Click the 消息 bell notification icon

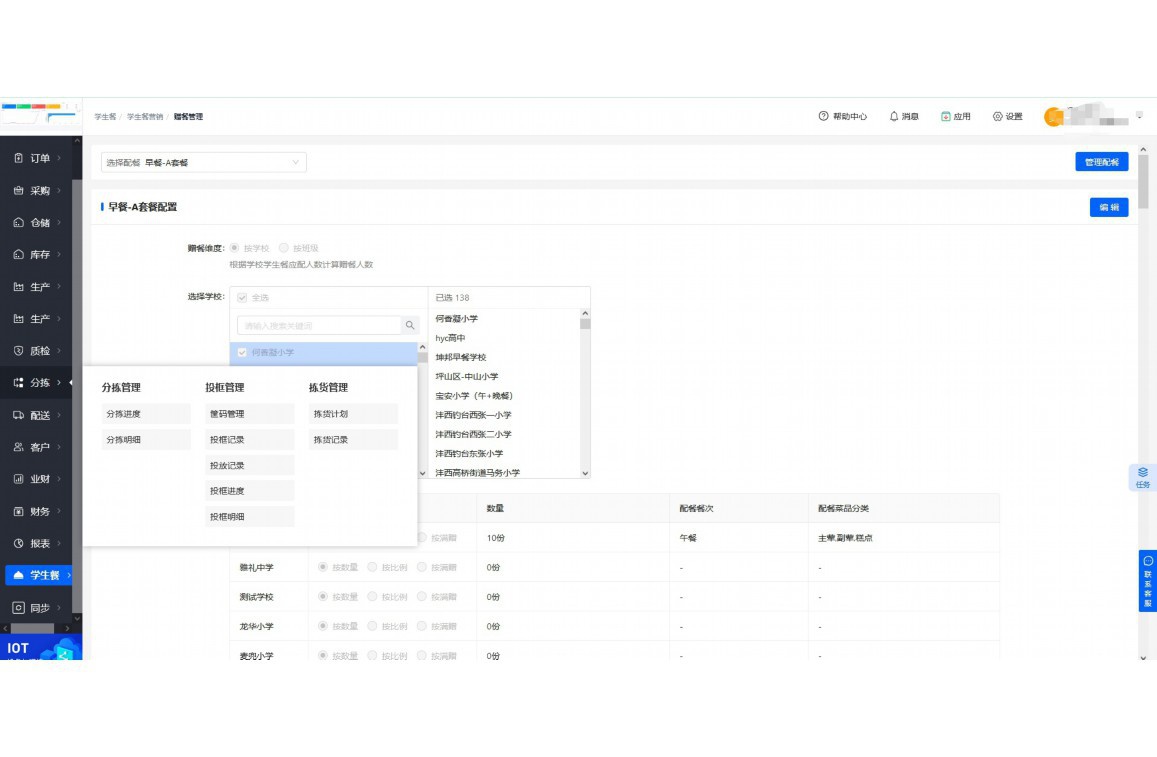pos(894,117)
